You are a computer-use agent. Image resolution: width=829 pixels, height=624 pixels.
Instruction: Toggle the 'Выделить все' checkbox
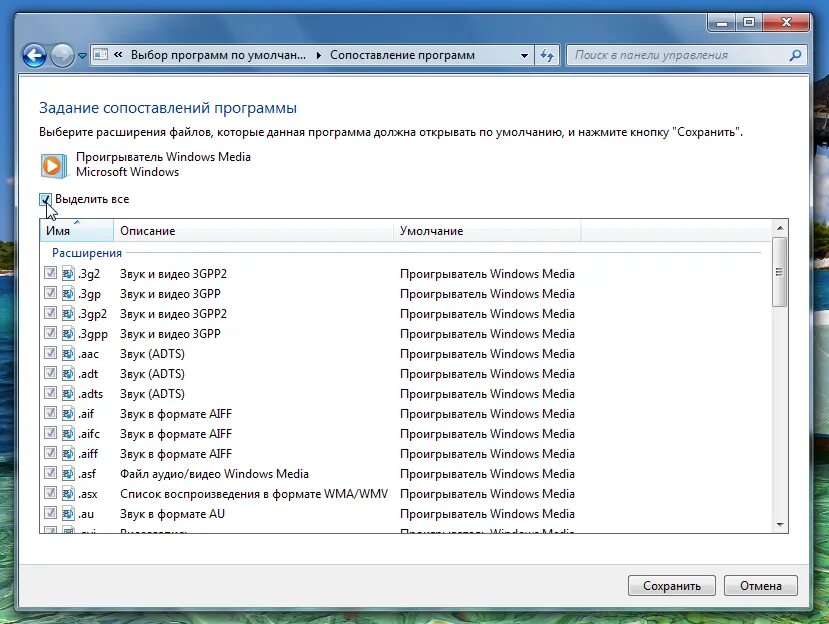tap(45, 199)
